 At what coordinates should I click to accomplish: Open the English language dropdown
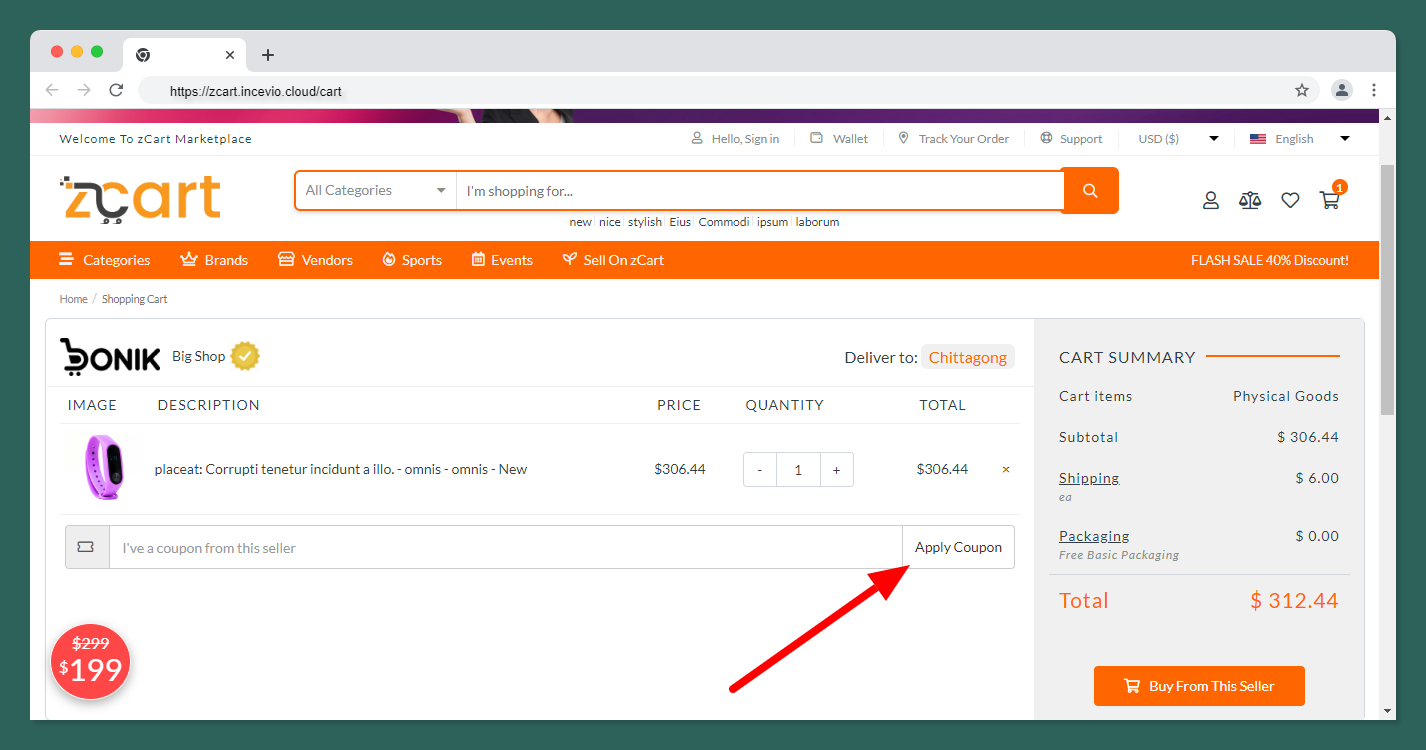(1299, 139)
